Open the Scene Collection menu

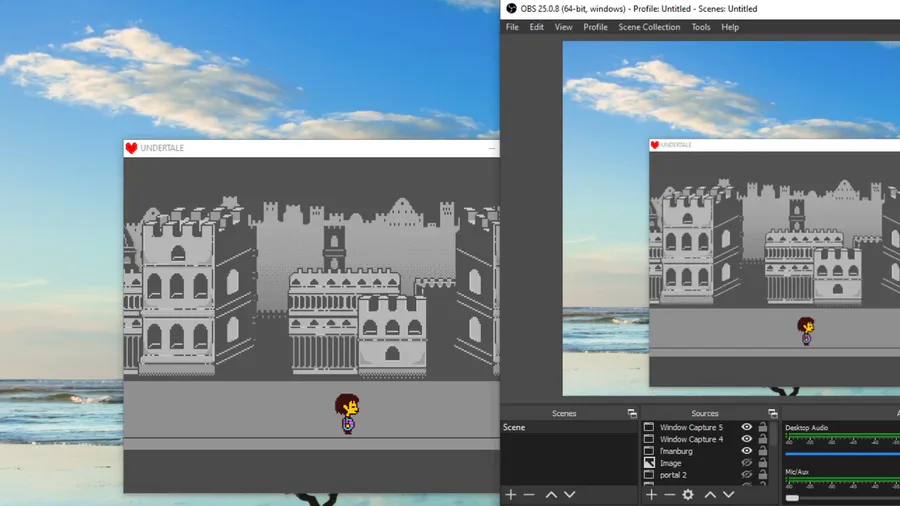(x=649, y=27)
